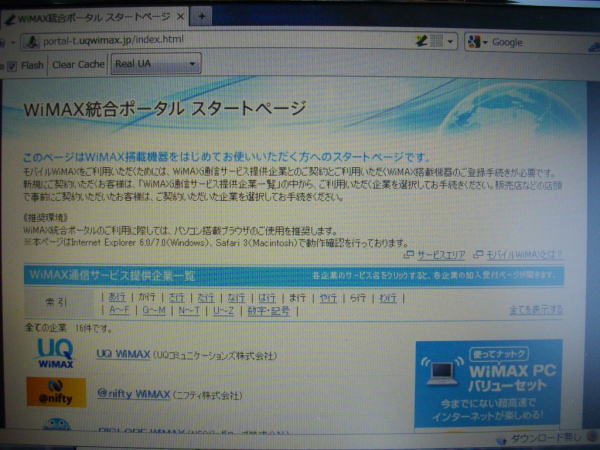600x450 pixels.
Task: Click the UQ WiMAX logo image
Action: (x=55, y=353)
